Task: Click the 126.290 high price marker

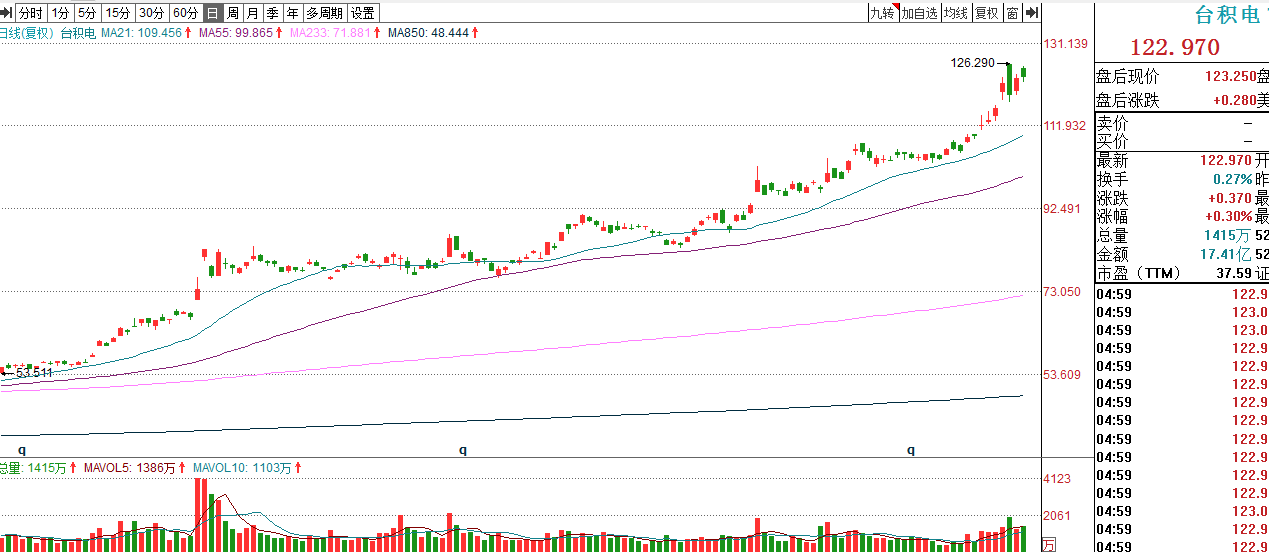Action: pos(972,63)
